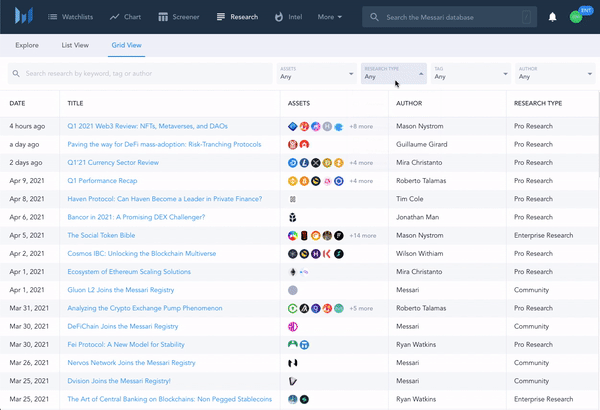Screen dimensions: 600x410
Task: Open Analyzing the Crypto Exchange Pump Phenomenon
Action: pyautogui.click(x=145, y=308)
